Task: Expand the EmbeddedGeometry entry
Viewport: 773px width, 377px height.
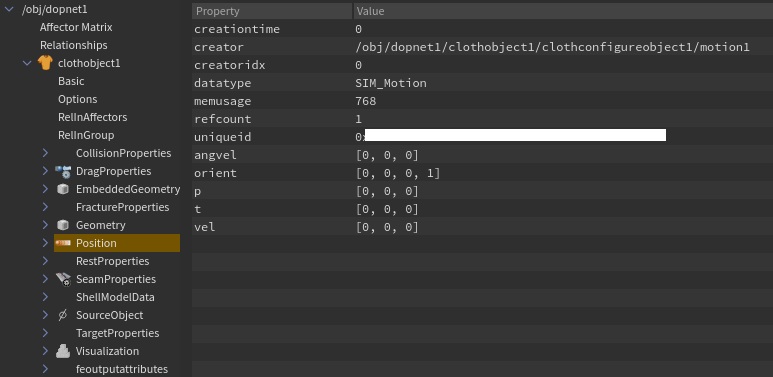Action: coord(45,189)
